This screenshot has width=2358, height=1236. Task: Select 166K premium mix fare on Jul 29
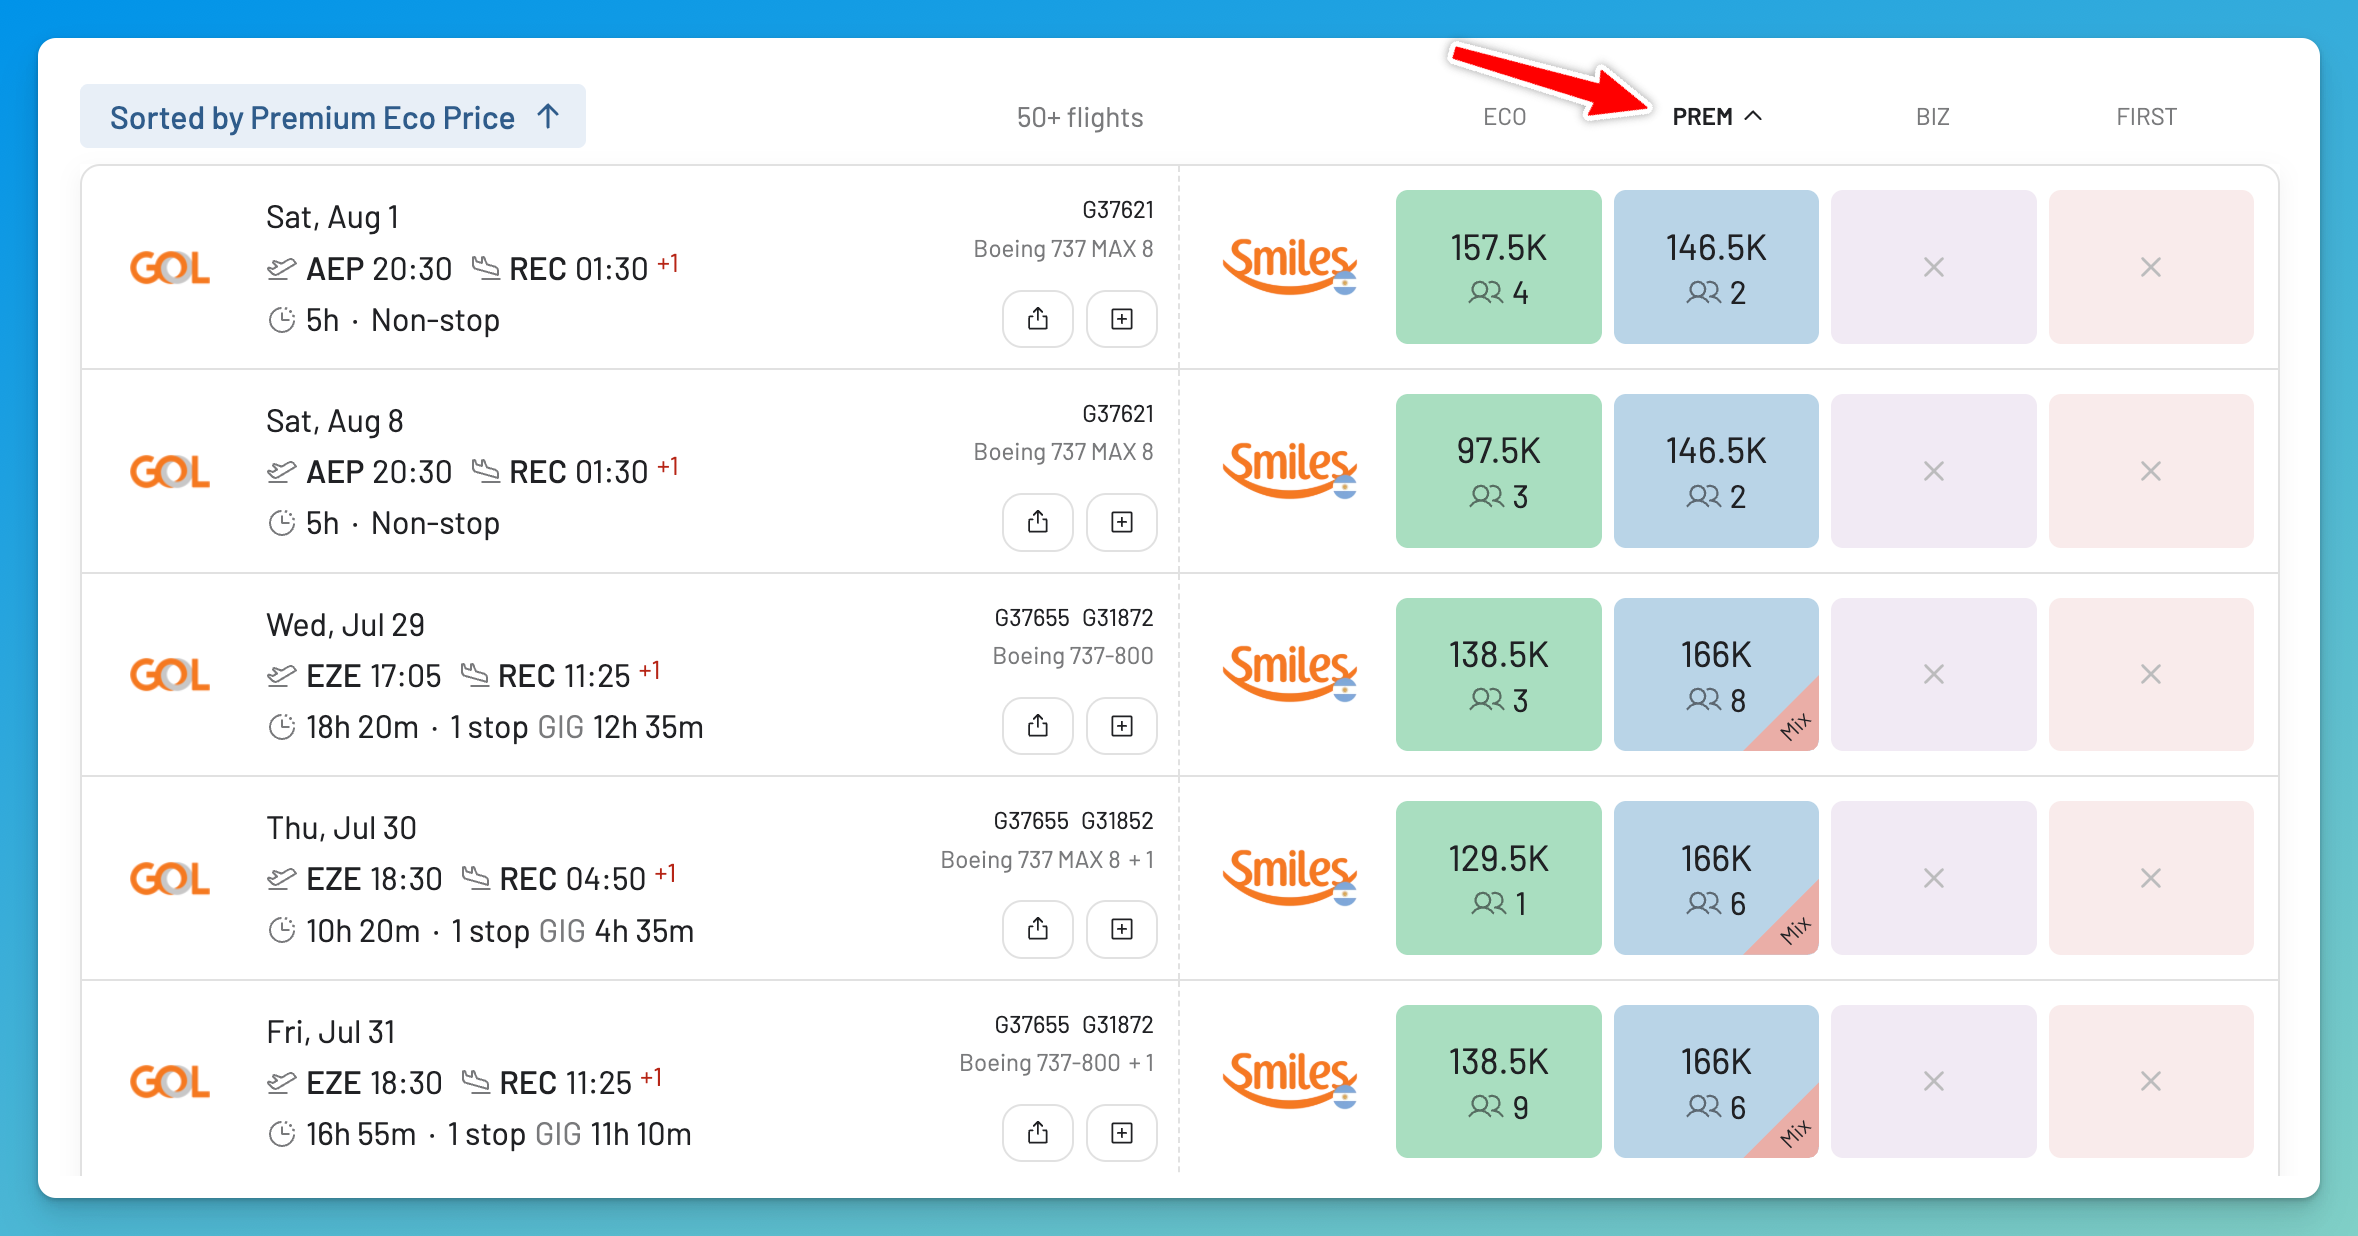[x=1716, y=674]
